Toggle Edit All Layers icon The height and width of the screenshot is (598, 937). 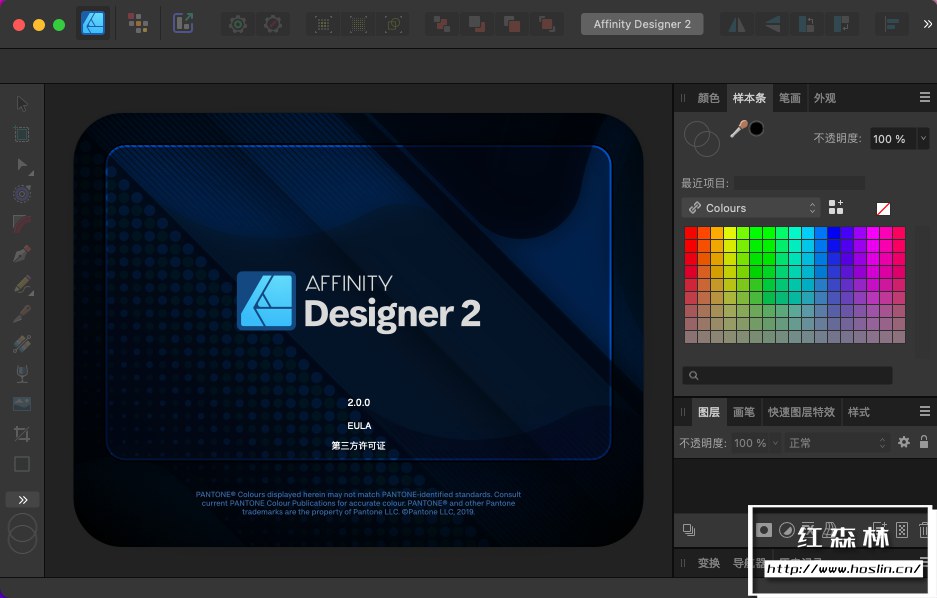click(x=689, y=530)
